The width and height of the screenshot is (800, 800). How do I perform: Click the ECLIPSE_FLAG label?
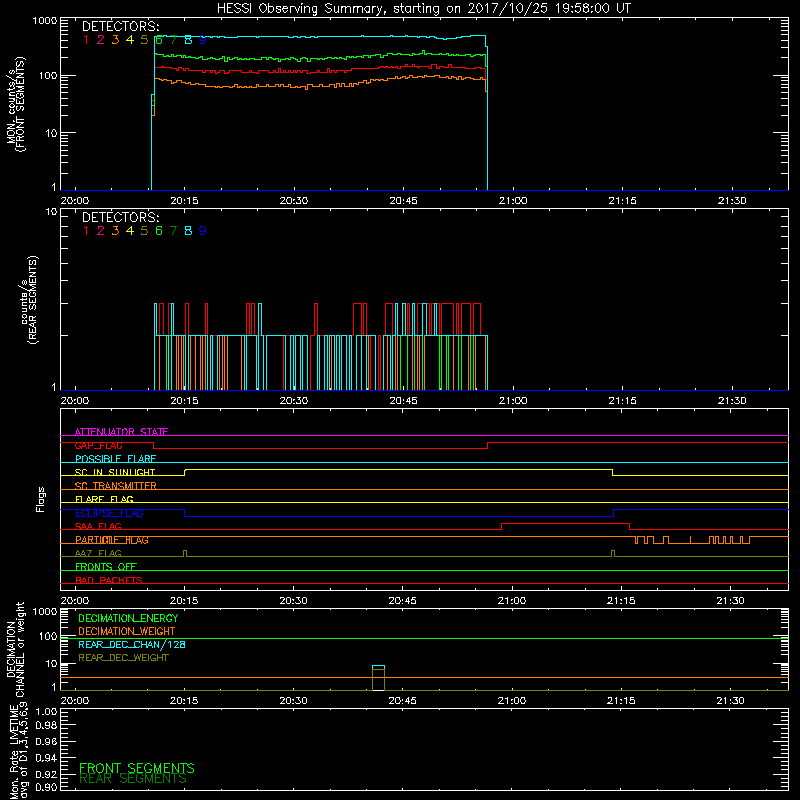tap(109, 513)
